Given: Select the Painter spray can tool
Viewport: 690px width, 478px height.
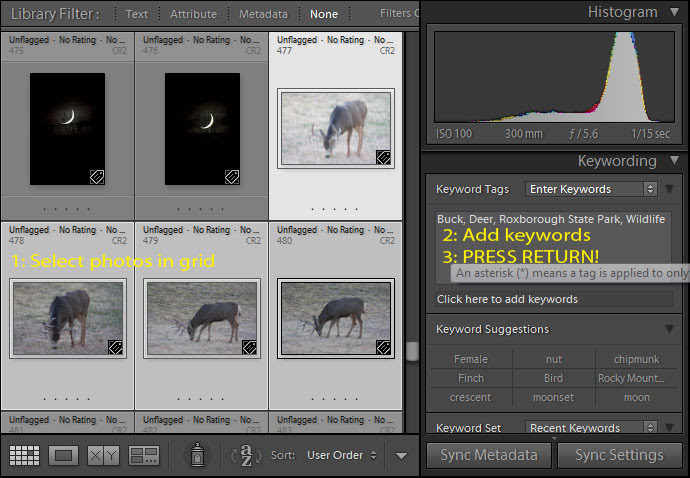Looking at the screenshot, I should click(197, 454).
